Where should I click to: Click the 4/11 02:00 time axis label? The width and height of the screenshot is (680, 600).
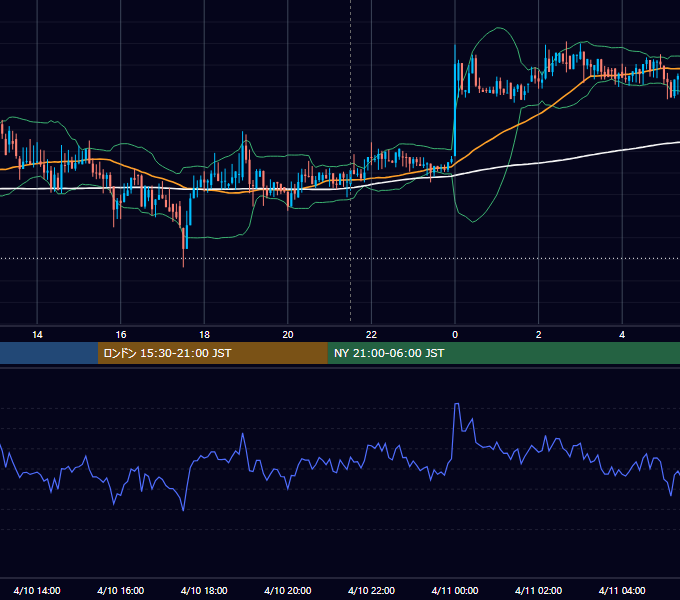pos(538,590)
